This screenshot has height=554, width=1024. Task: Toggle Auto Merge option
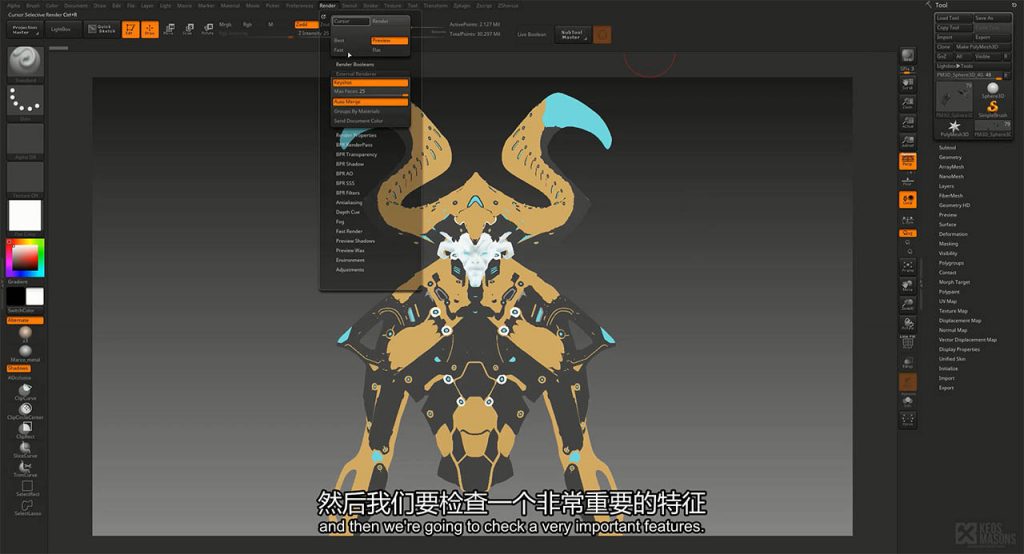pyautogui.click(x=370, y=102)
